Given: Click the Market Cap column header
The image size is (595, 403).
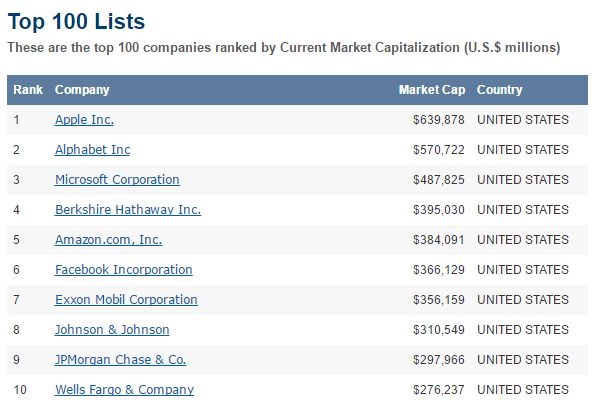Looking at the screenshot, I should click(x=432, y=90).
